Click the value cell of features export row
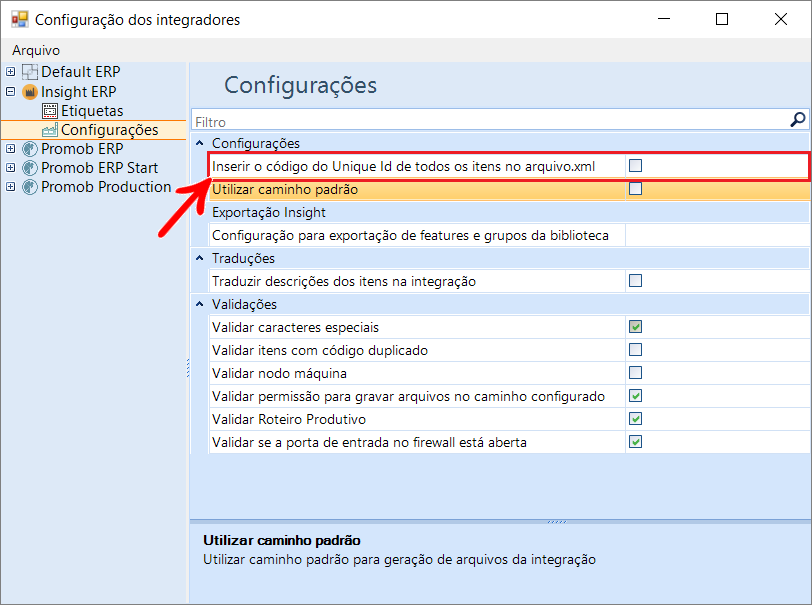Screen dimensions: 812x605 718,235
